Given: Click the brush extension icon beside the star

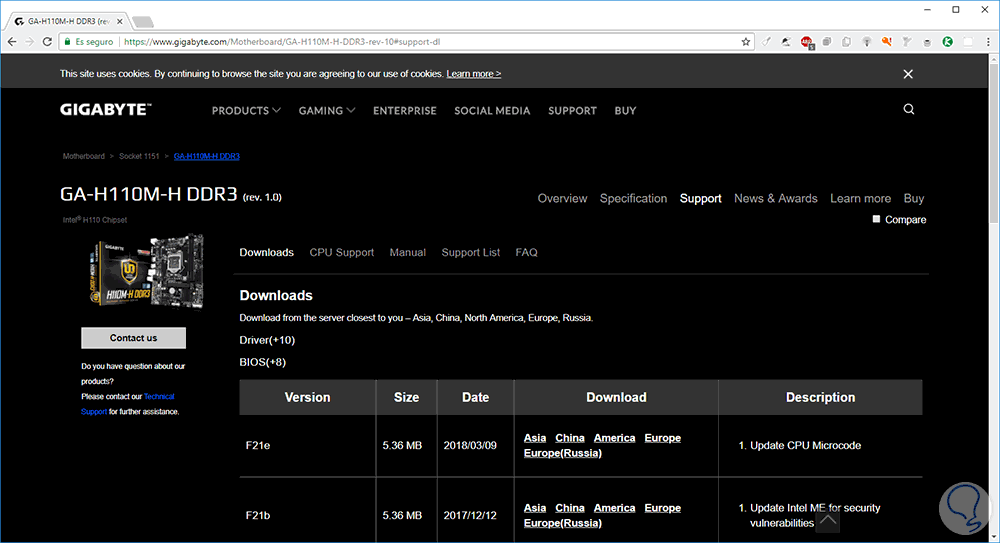Looking at the screenshot, I should 766,41.
